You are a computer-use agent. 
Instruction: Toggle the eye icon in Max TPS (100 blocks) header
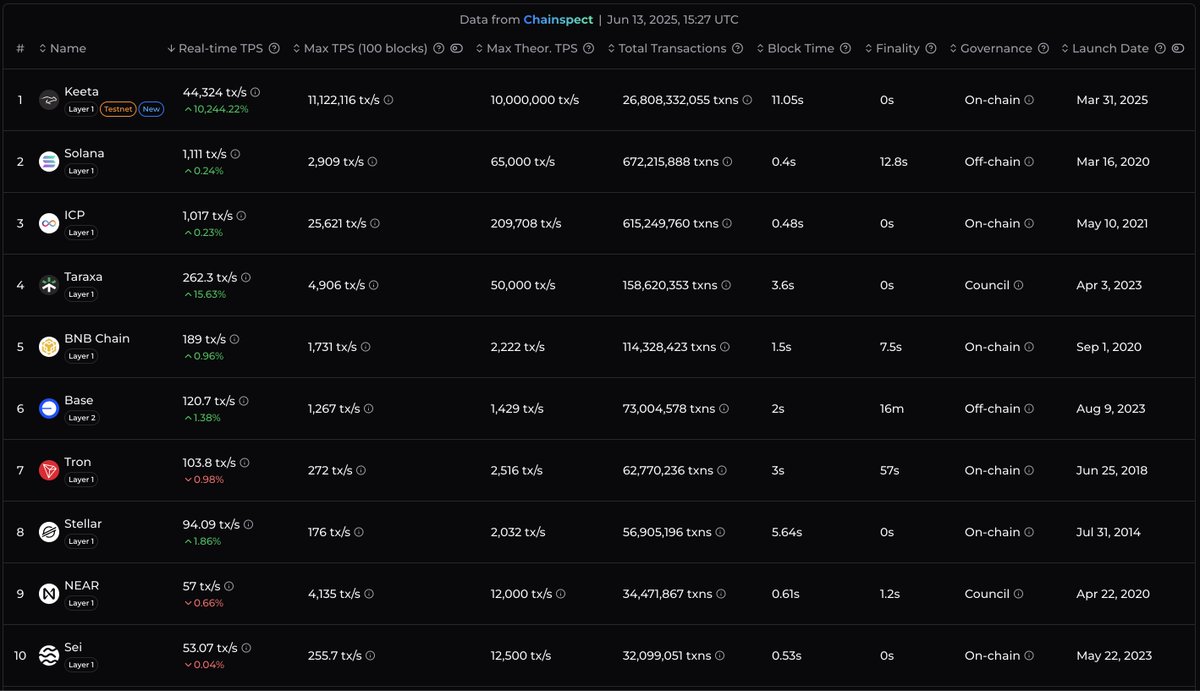click(456, 48)
